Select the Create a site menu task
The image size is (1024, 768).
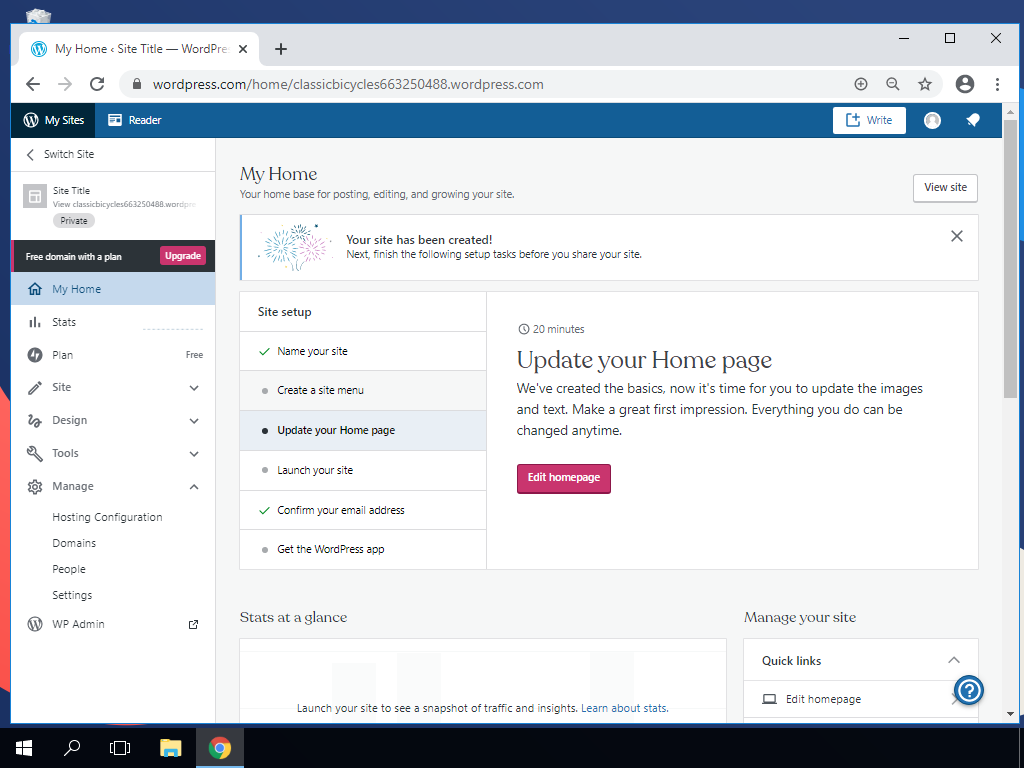(x=363, y=391)
